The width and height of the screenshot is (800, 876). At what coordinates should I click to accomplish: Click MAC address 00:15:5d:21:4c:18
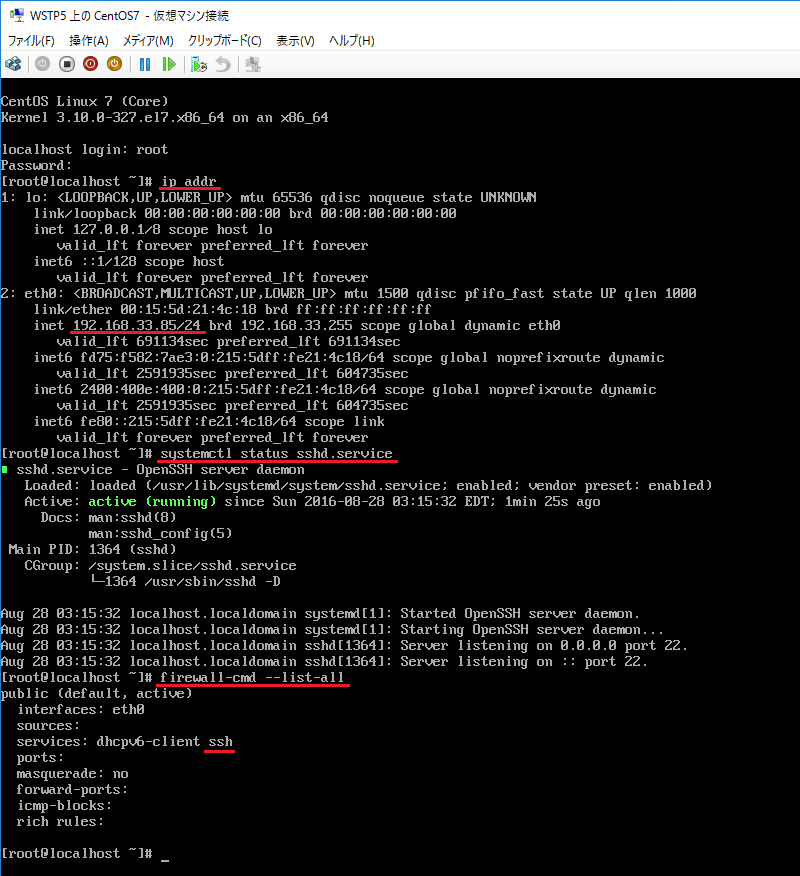coord(189,309)
